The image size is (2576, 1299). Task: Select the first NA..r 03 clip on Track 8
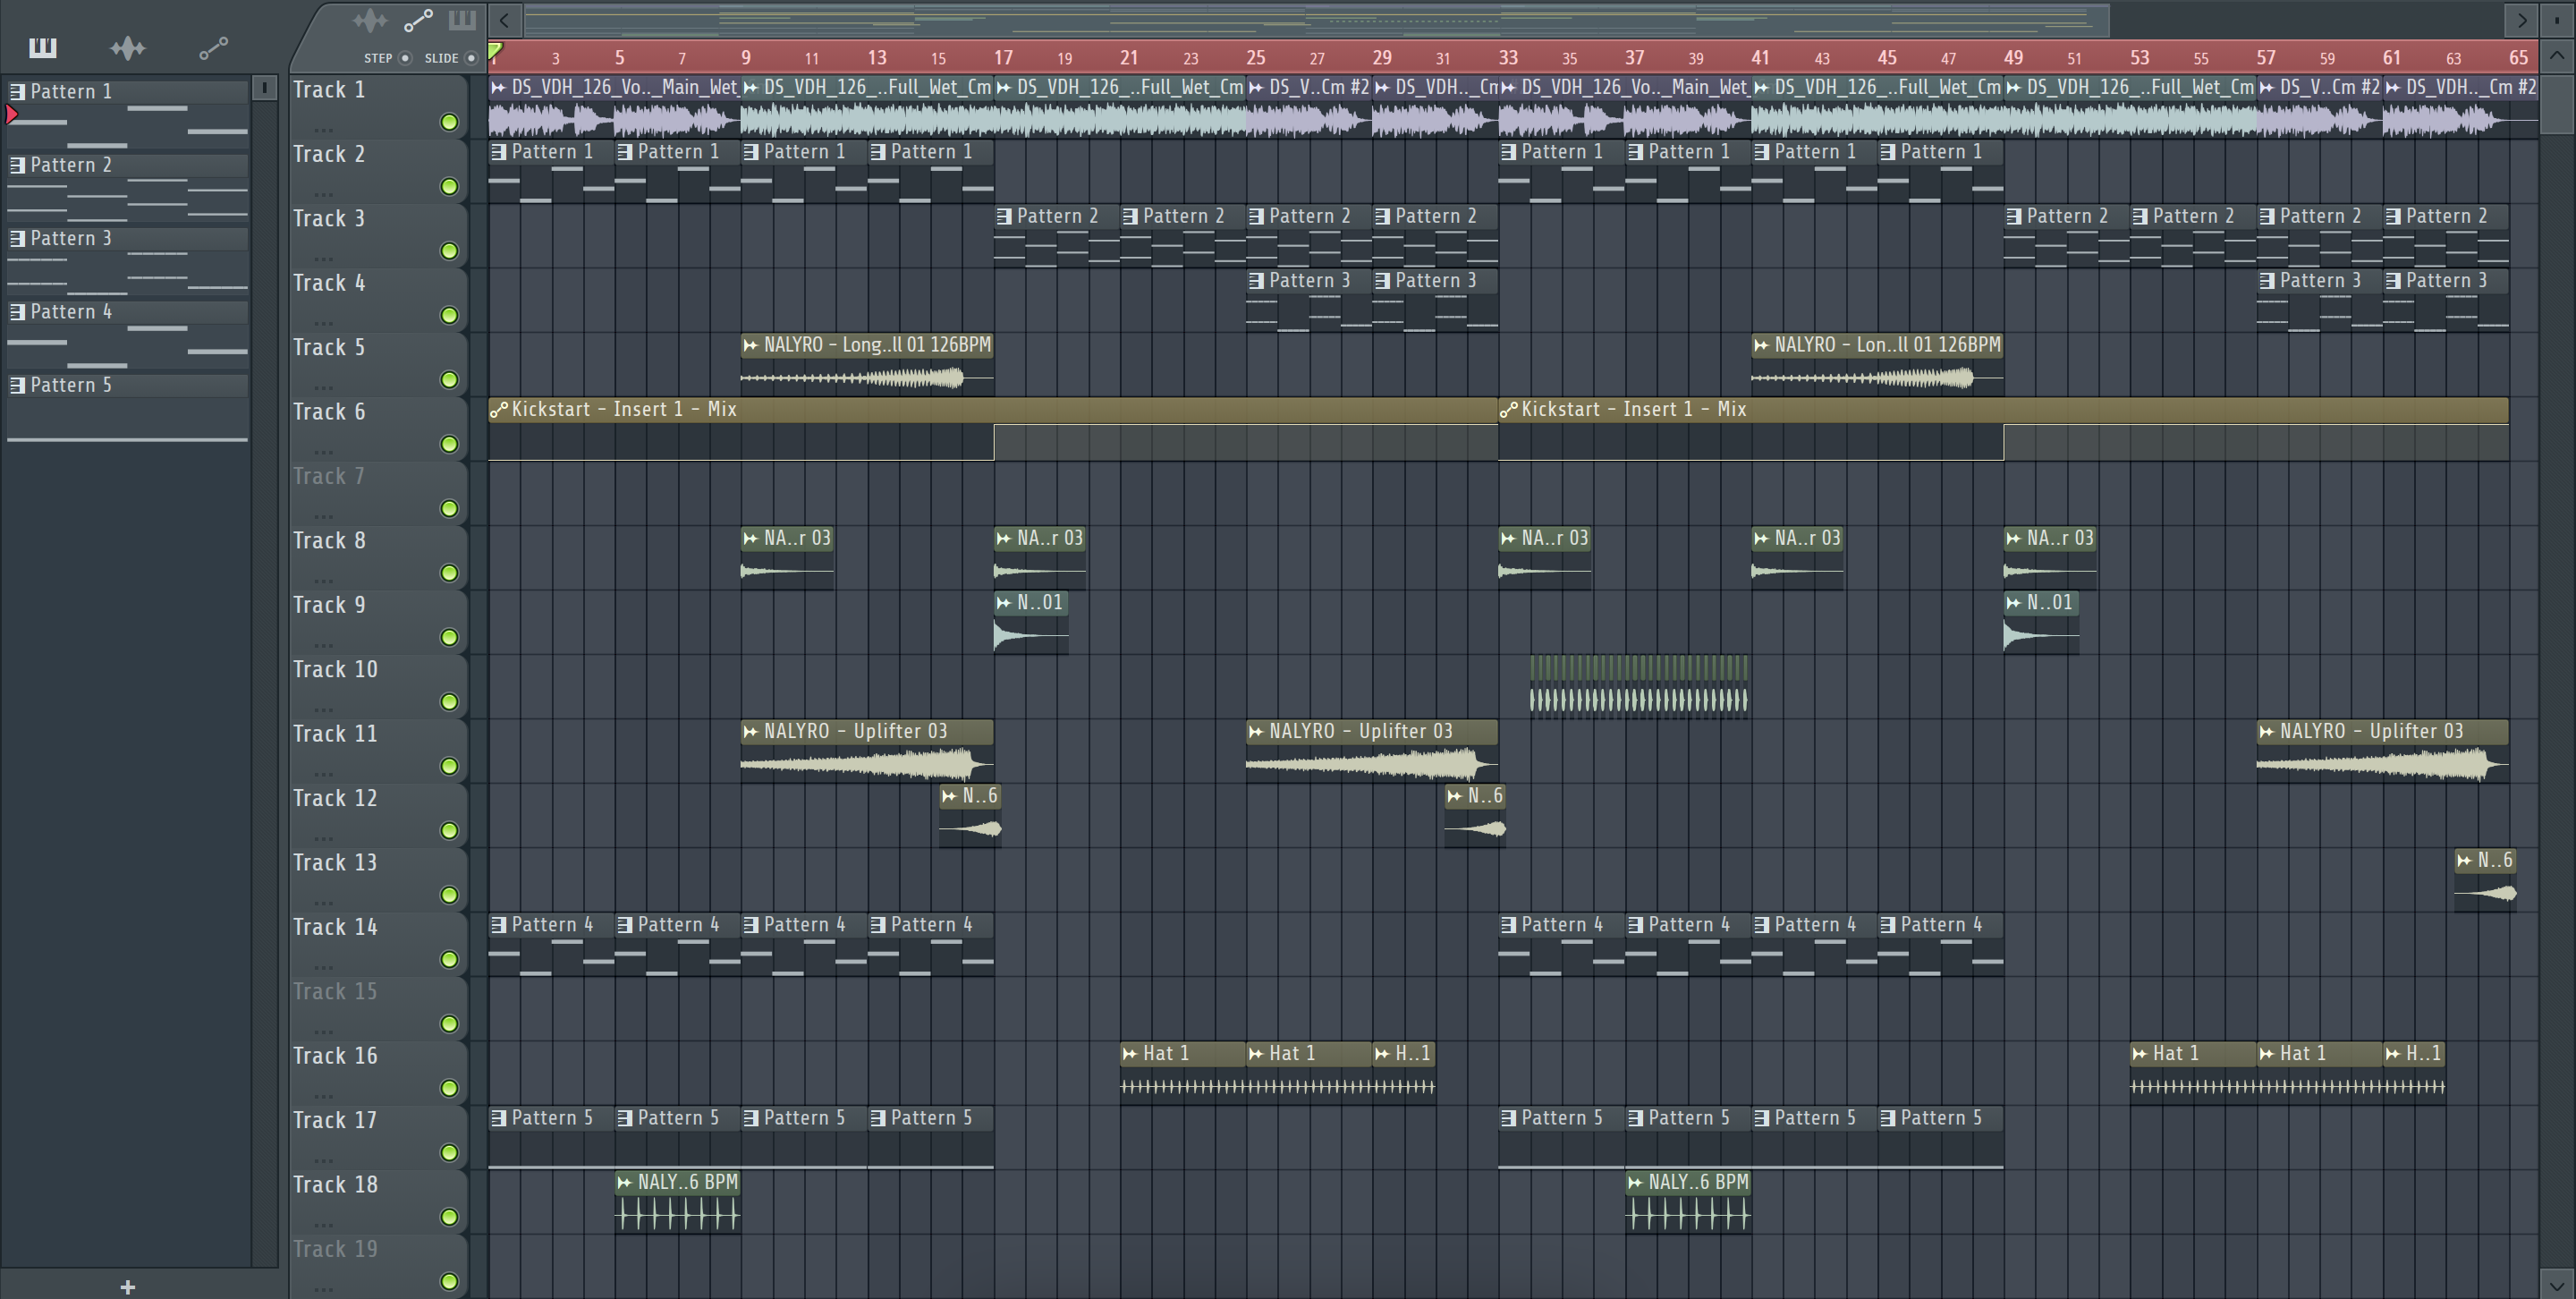click(787, 558)
